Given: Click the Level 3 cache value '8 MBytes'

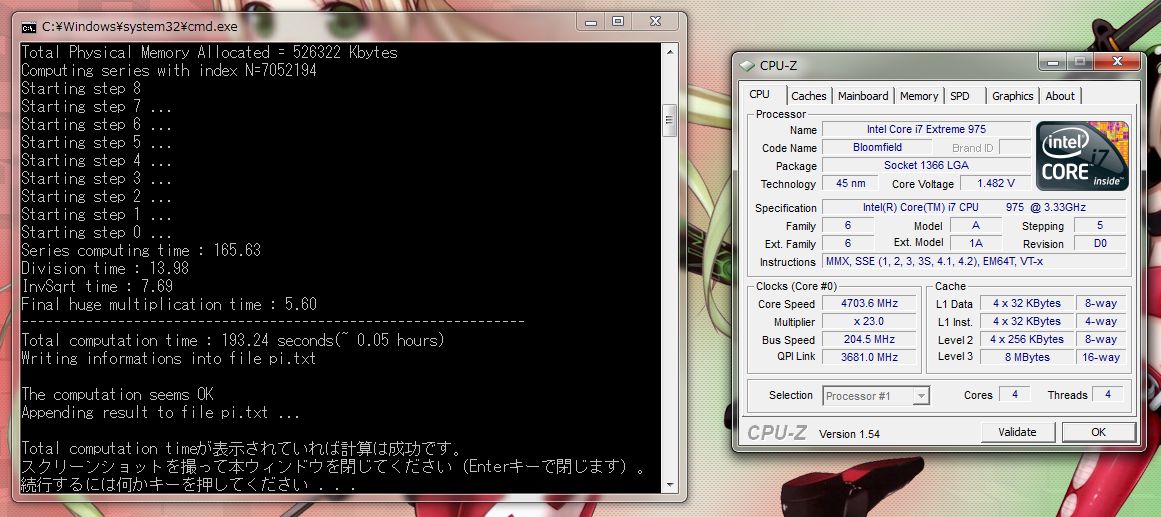Looking at the screenshot, I should (x=1026, y=357).
